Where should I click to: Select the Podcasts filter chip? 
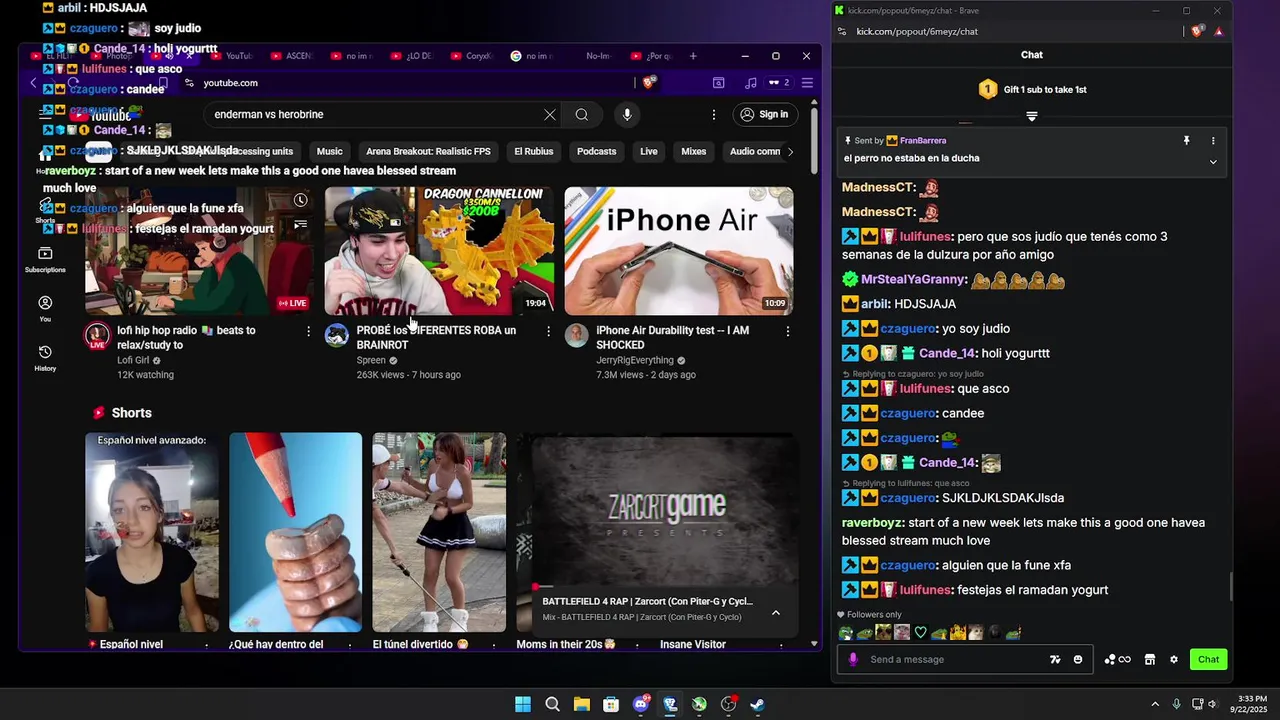pyautogui.click(x=596, y=151)
